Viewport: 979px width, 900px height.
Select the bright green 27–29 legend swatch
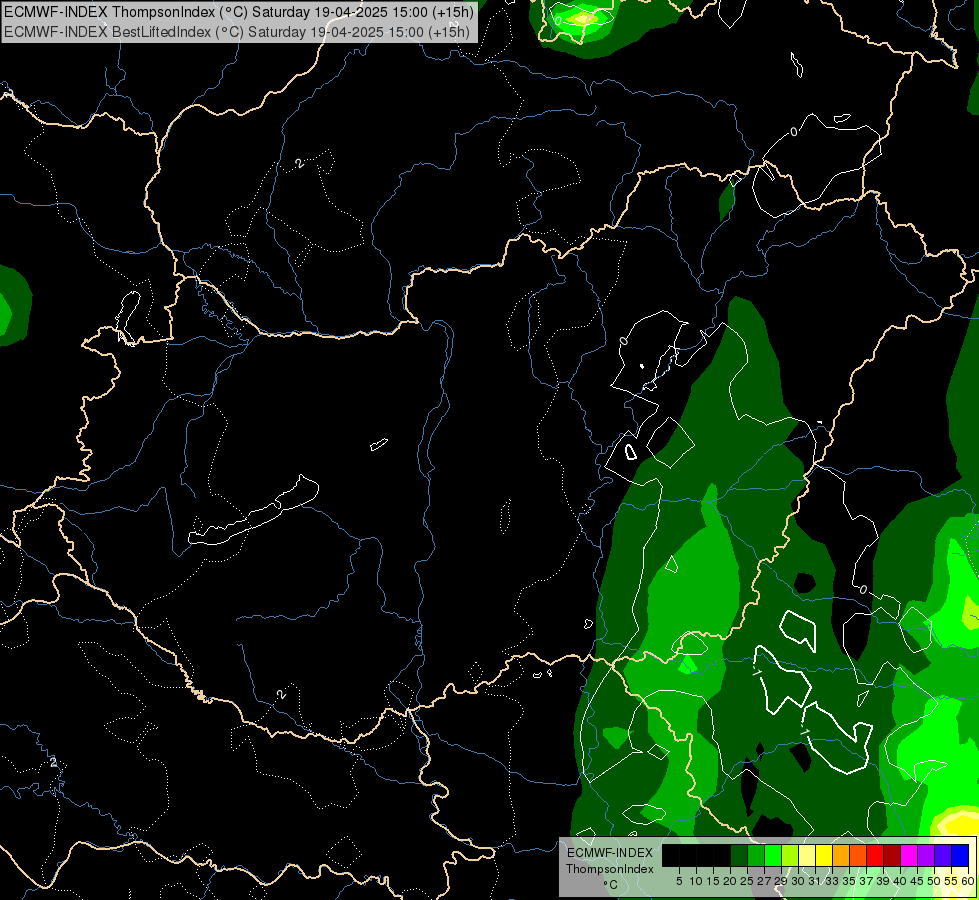[773, 855]
